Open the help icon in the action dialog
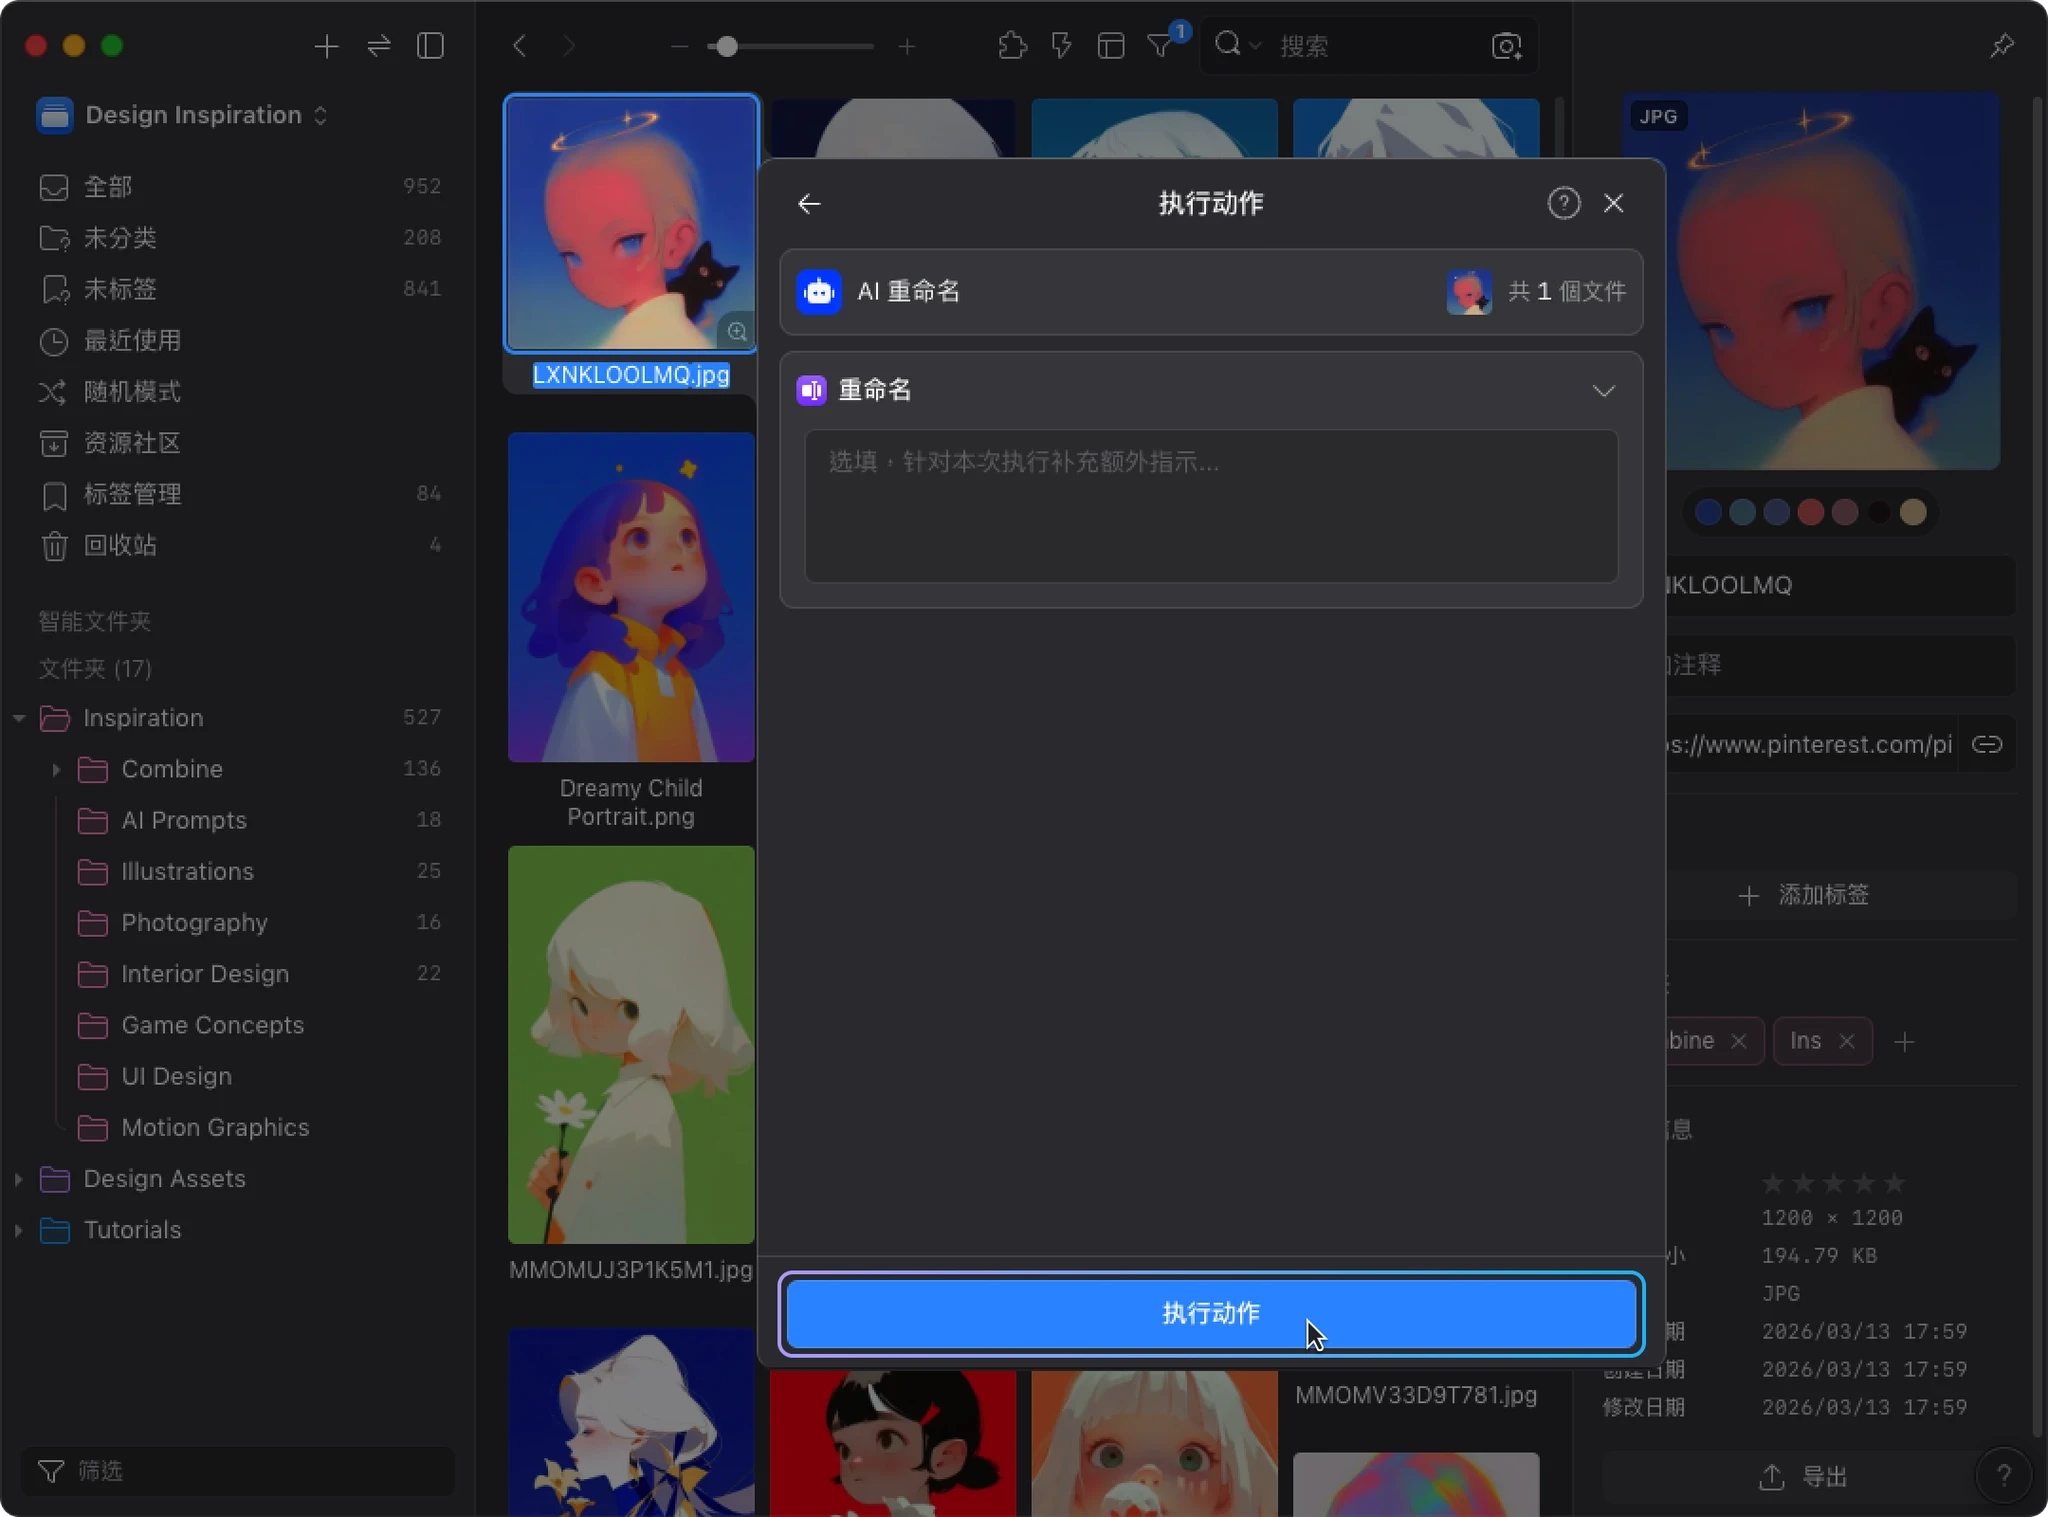 (1563, 203)
